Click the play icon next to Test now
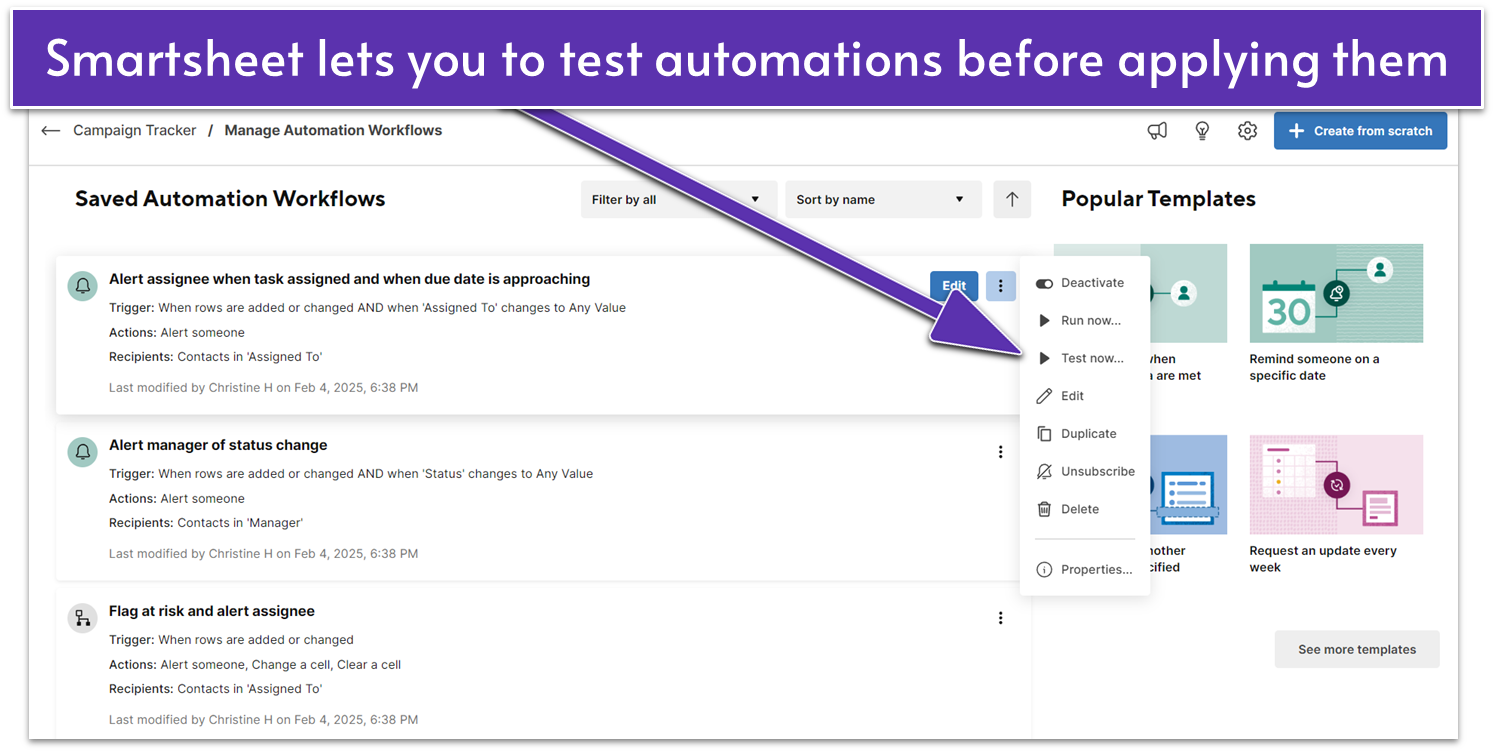Viewport: 1494px width, 752px height. point(1044,358)
